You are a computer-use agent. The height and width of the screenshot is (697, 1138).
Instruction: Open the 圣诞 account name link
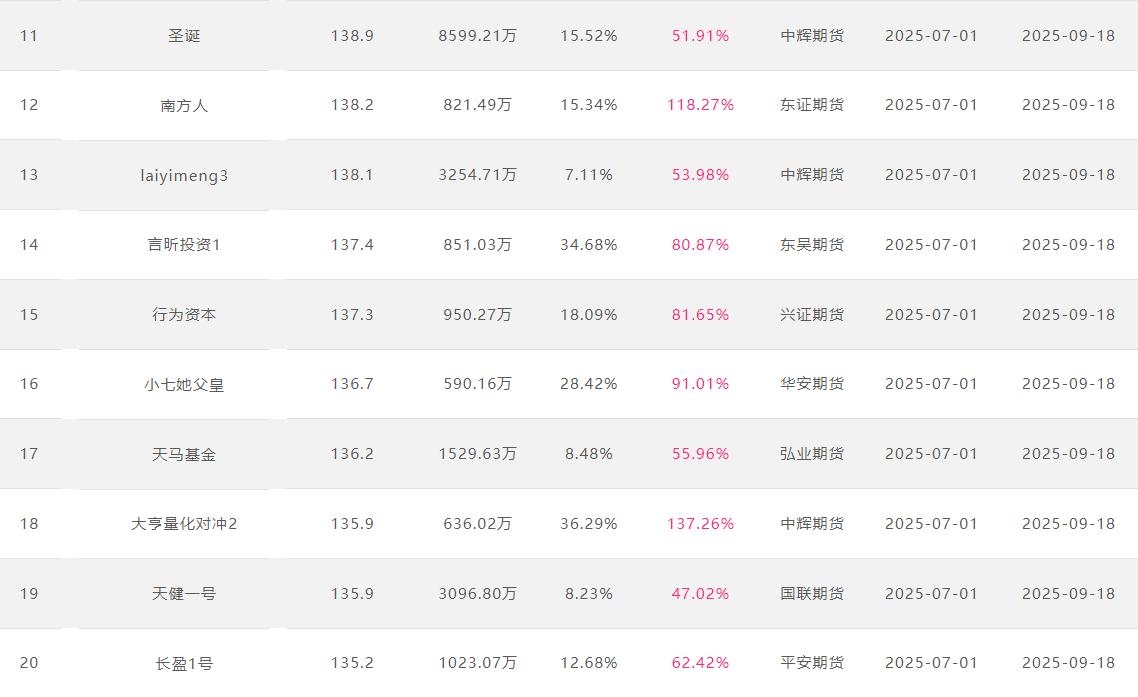pos(184,36)
